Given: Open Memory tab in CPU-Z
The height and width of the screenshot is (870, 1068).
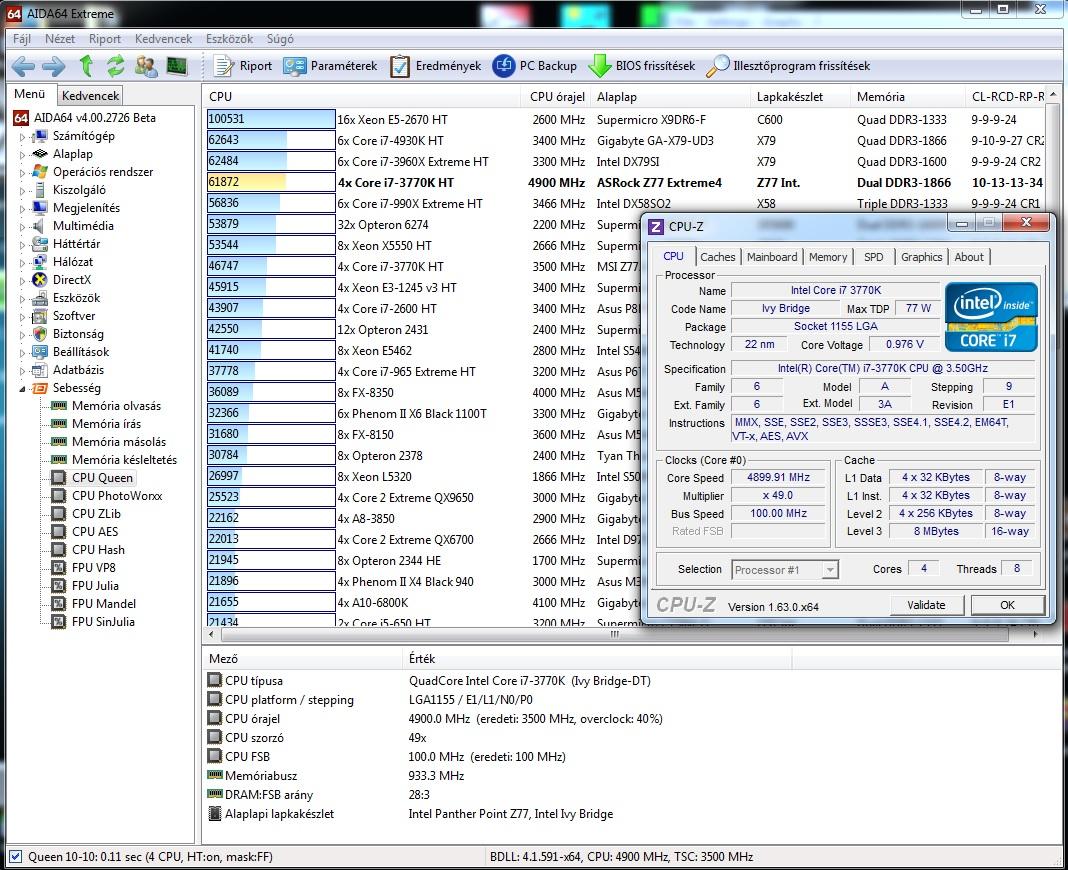Looking at the screenshot, I should pyautogui.click(x=828, y=257).
